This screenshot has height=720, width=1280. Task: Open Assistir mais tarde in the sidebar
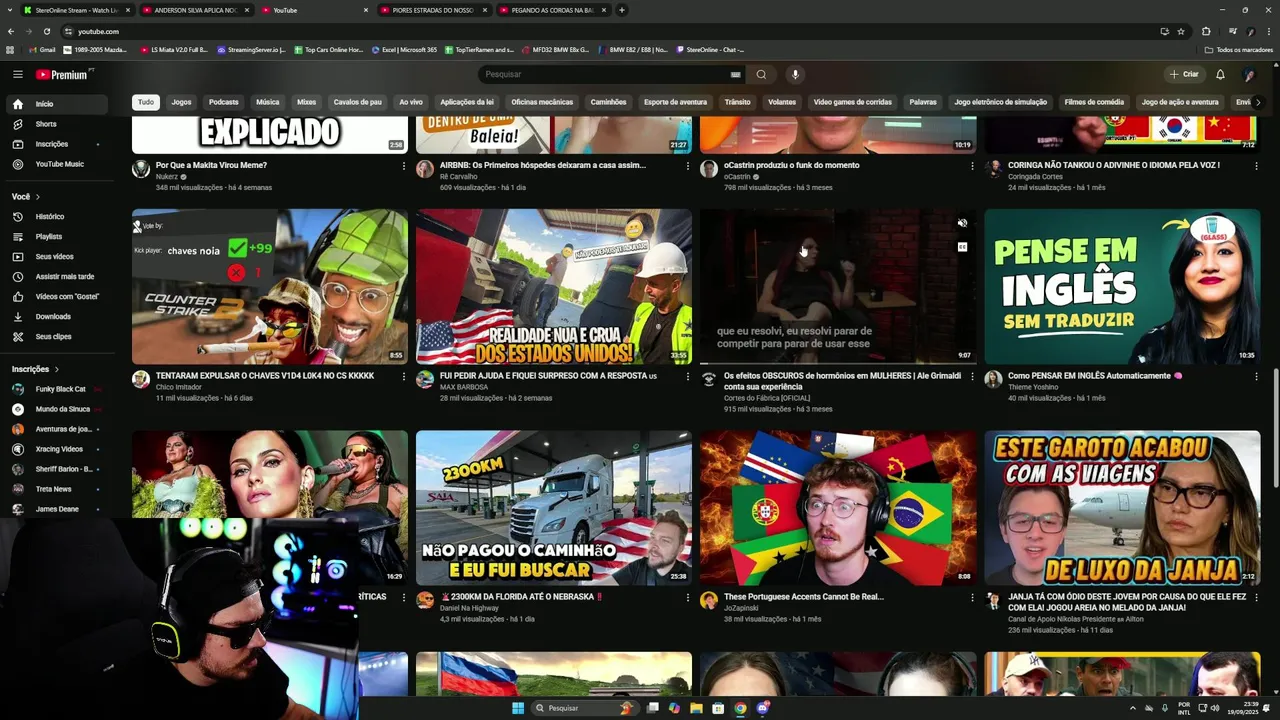click(x=56, y=276)
